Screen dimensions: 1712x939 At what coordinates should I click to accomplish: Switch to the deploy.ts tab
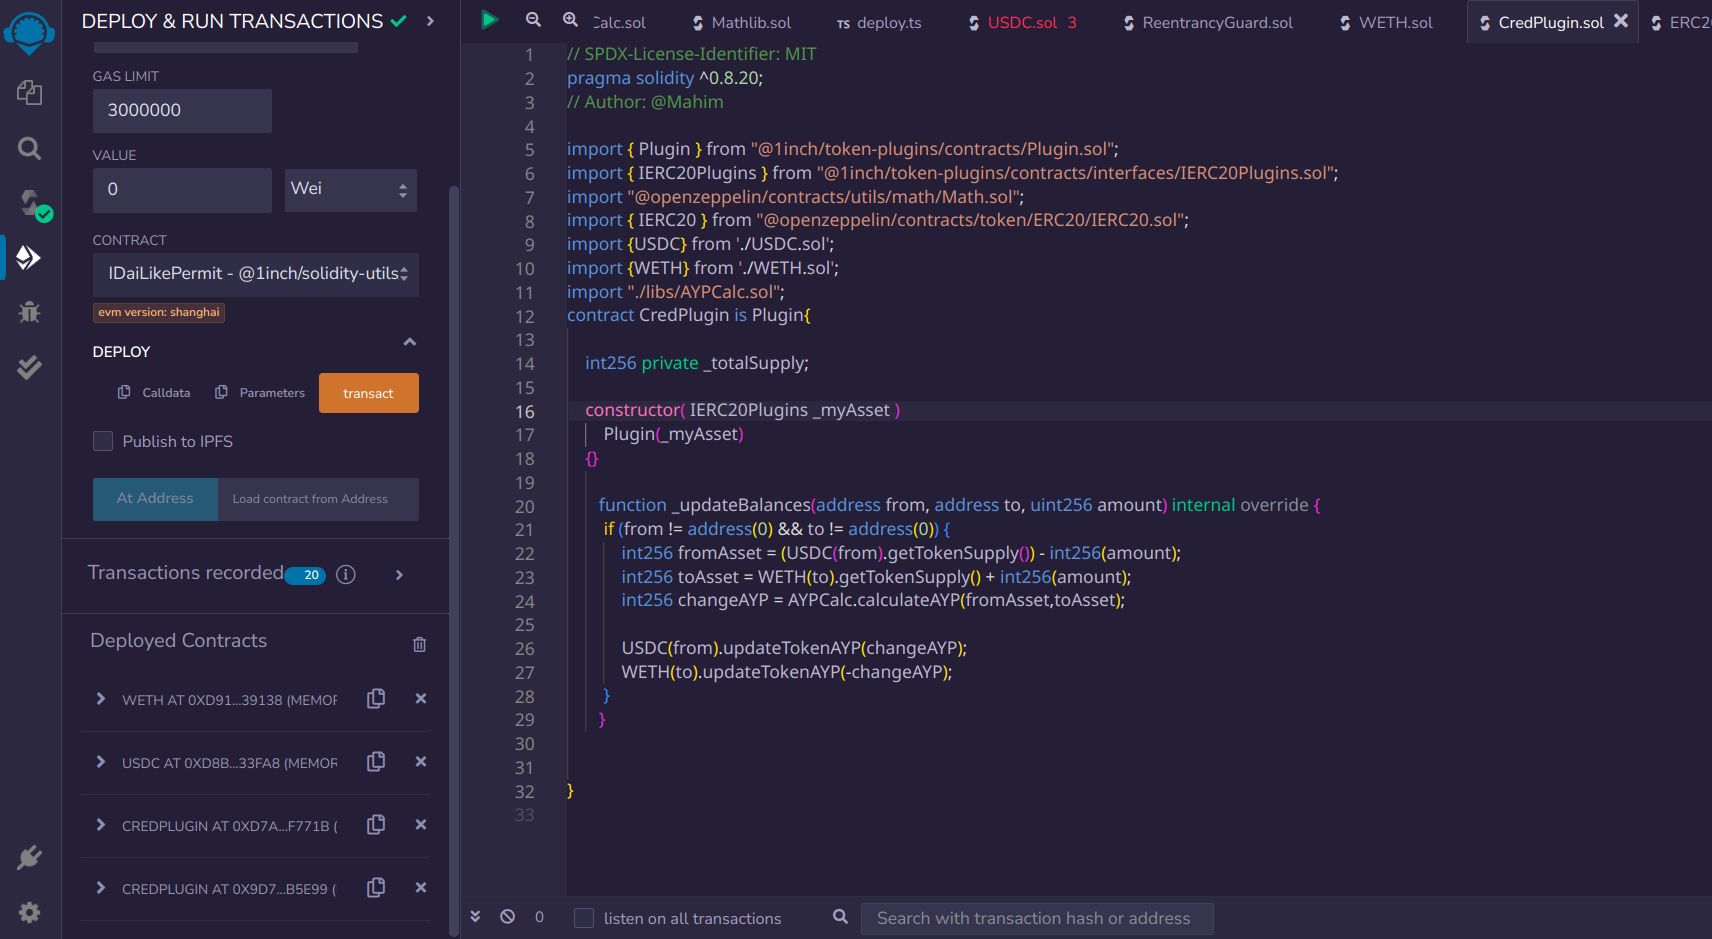point(879,22)
